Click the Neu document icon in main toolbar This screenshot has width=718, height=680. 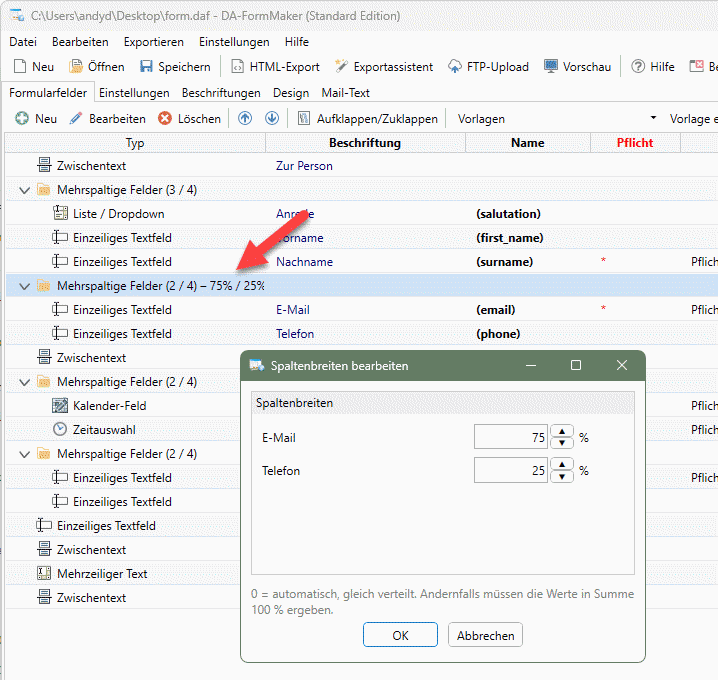[20, 66]
